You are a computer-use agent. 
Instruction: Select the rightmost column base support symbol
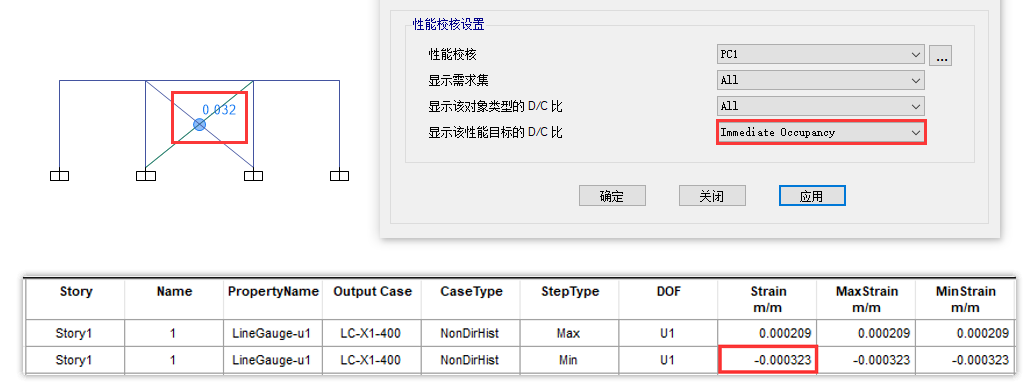pyautogui.click(x=339, y=176)
